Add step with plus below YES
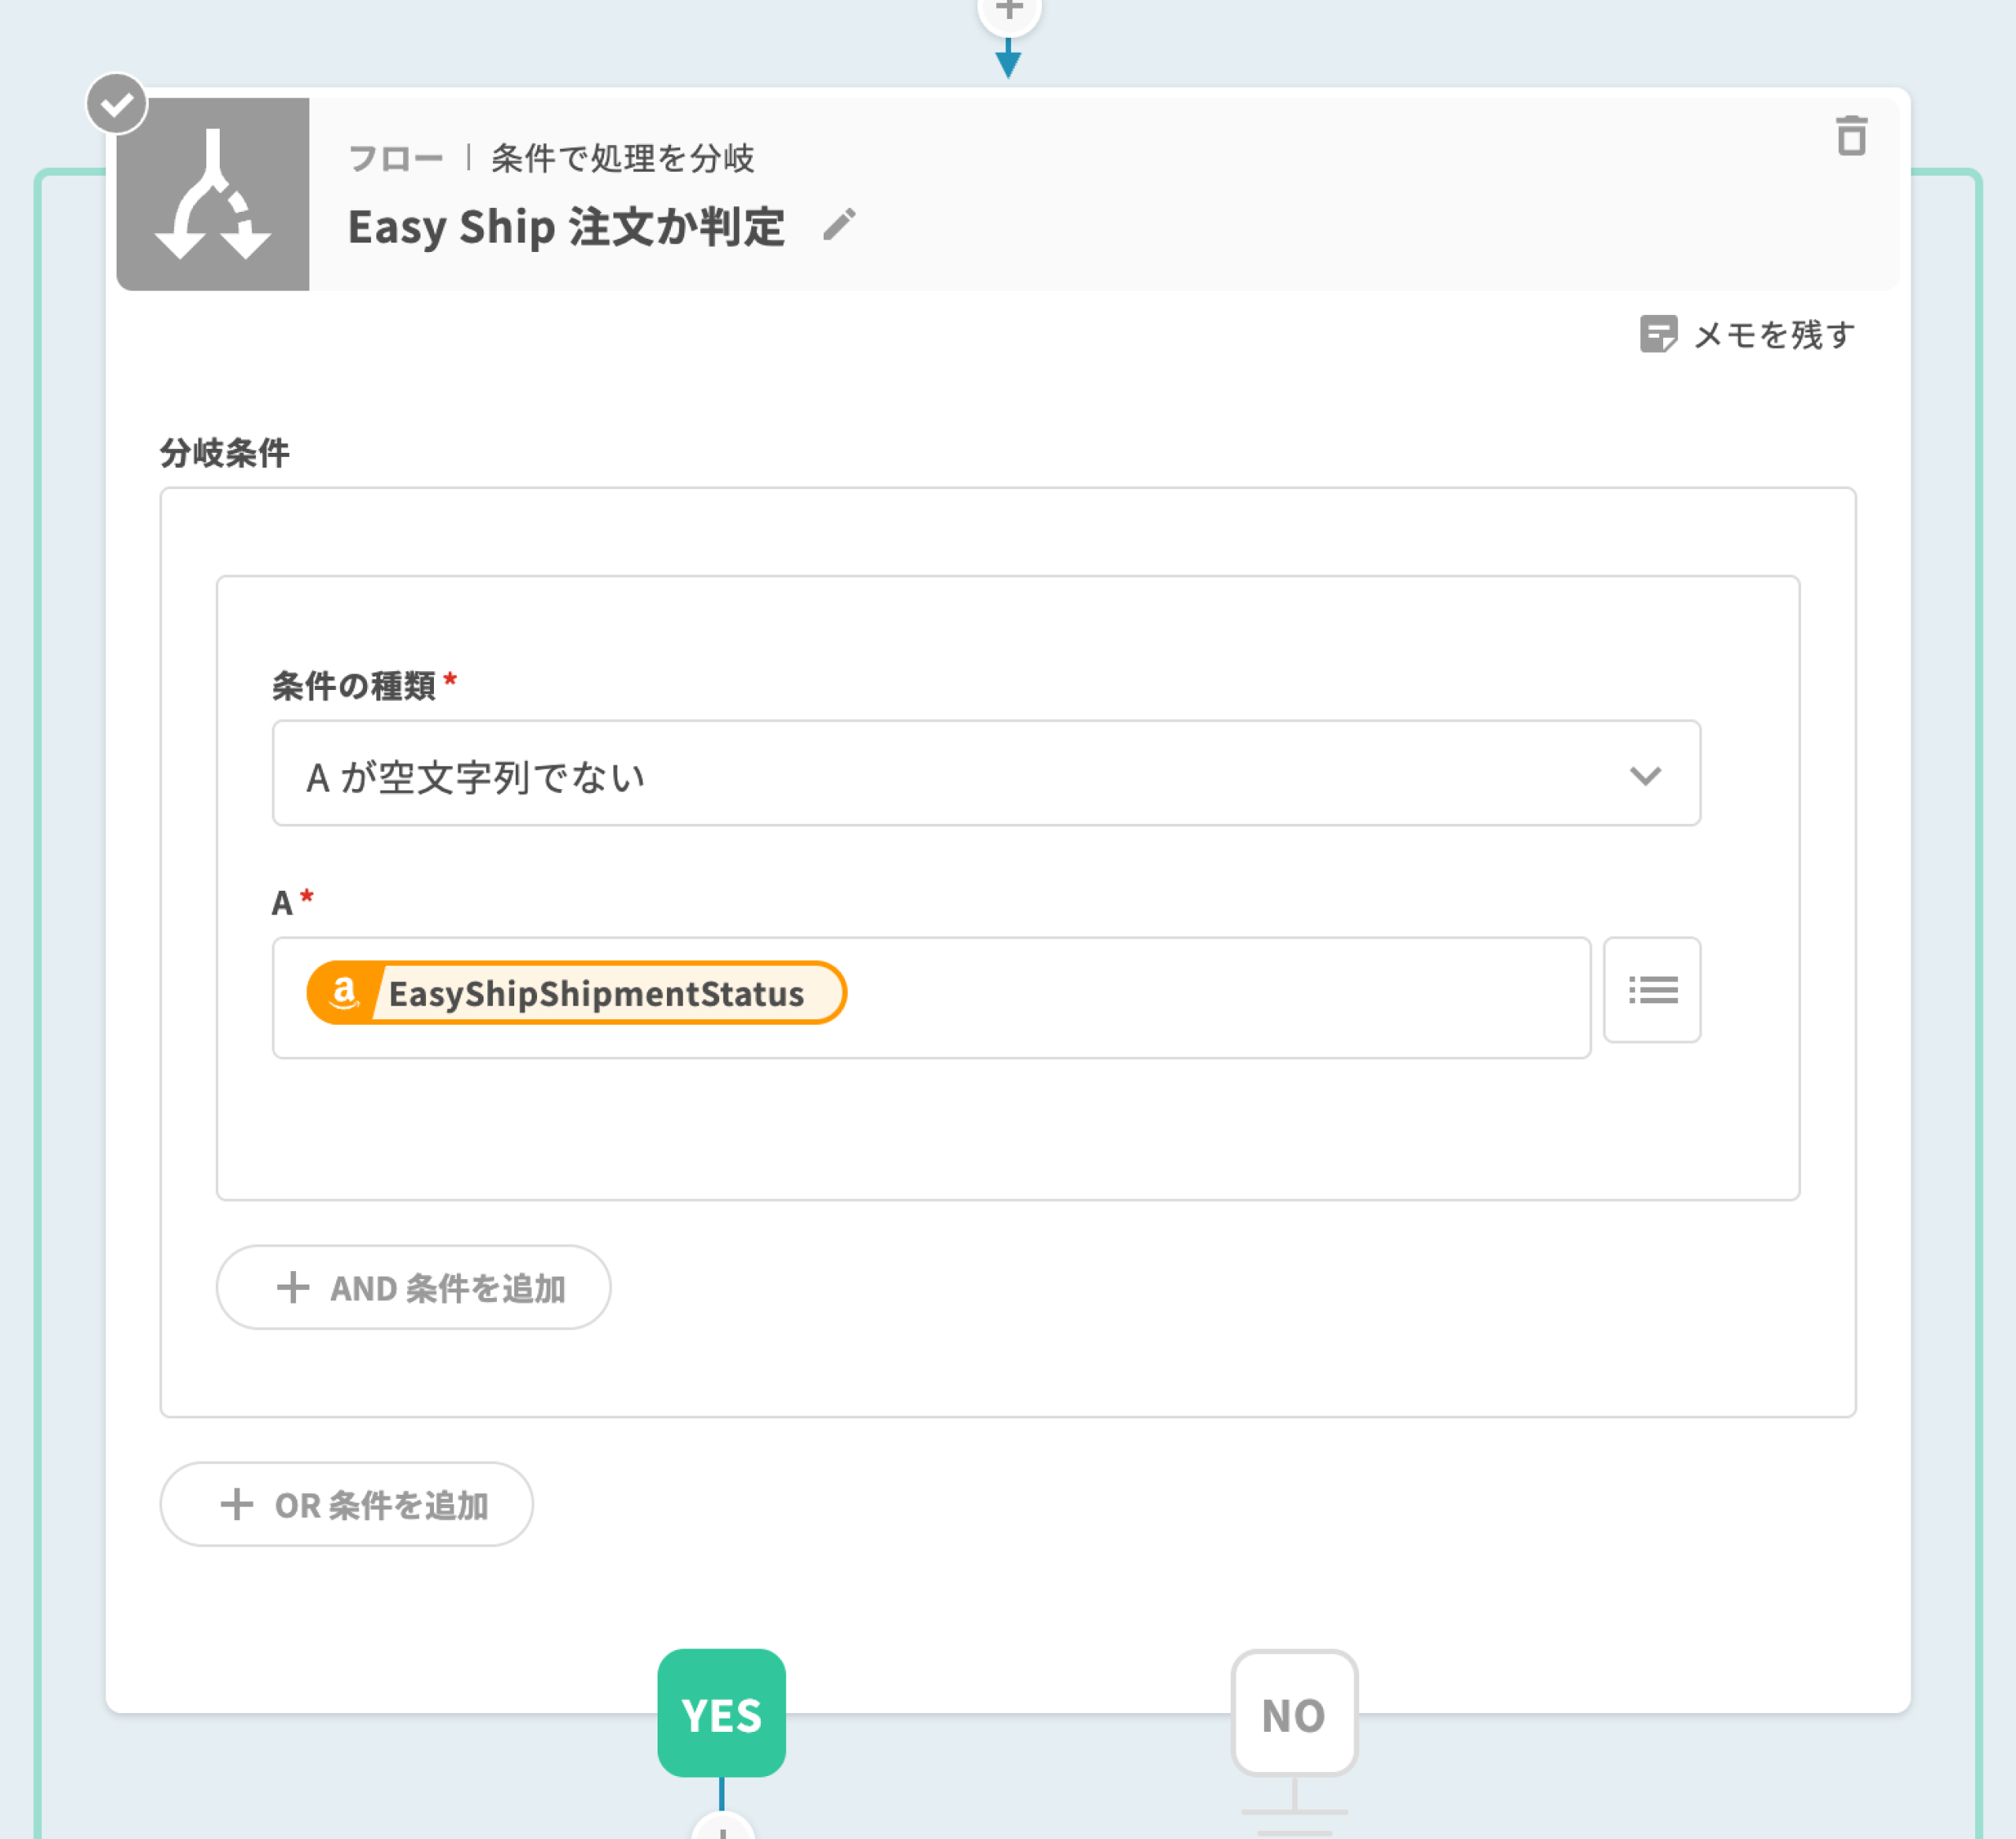Image resolution: width=2016 pixels, height=1839 pixels. click(x=721, y=1828)
